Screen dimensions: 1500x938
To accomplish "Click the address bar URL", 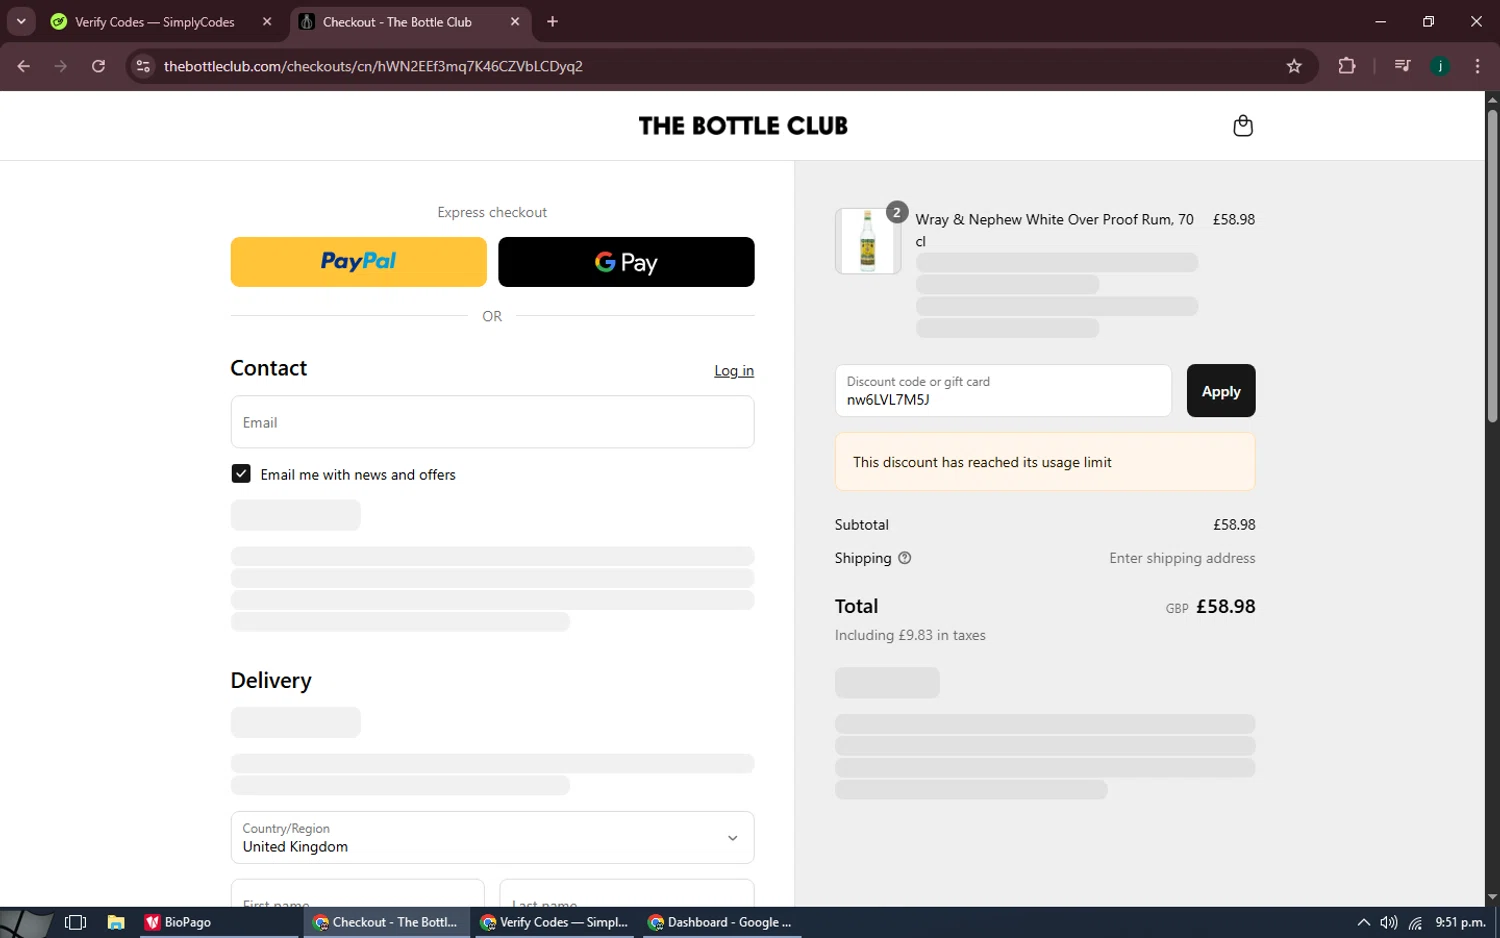I will [x=373, y=66].
